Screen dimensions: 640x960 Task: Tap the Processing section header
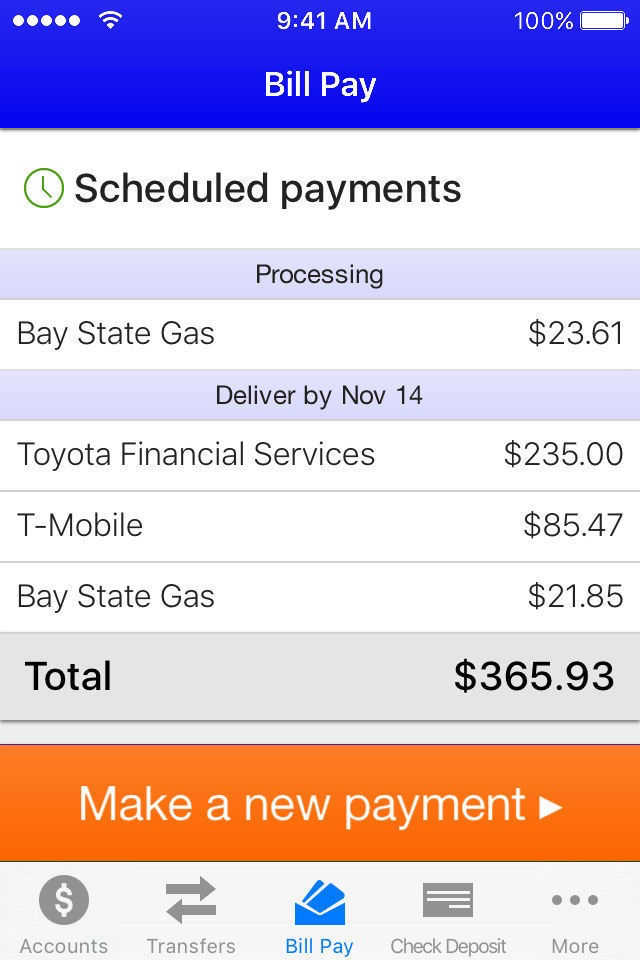[320, 274]
